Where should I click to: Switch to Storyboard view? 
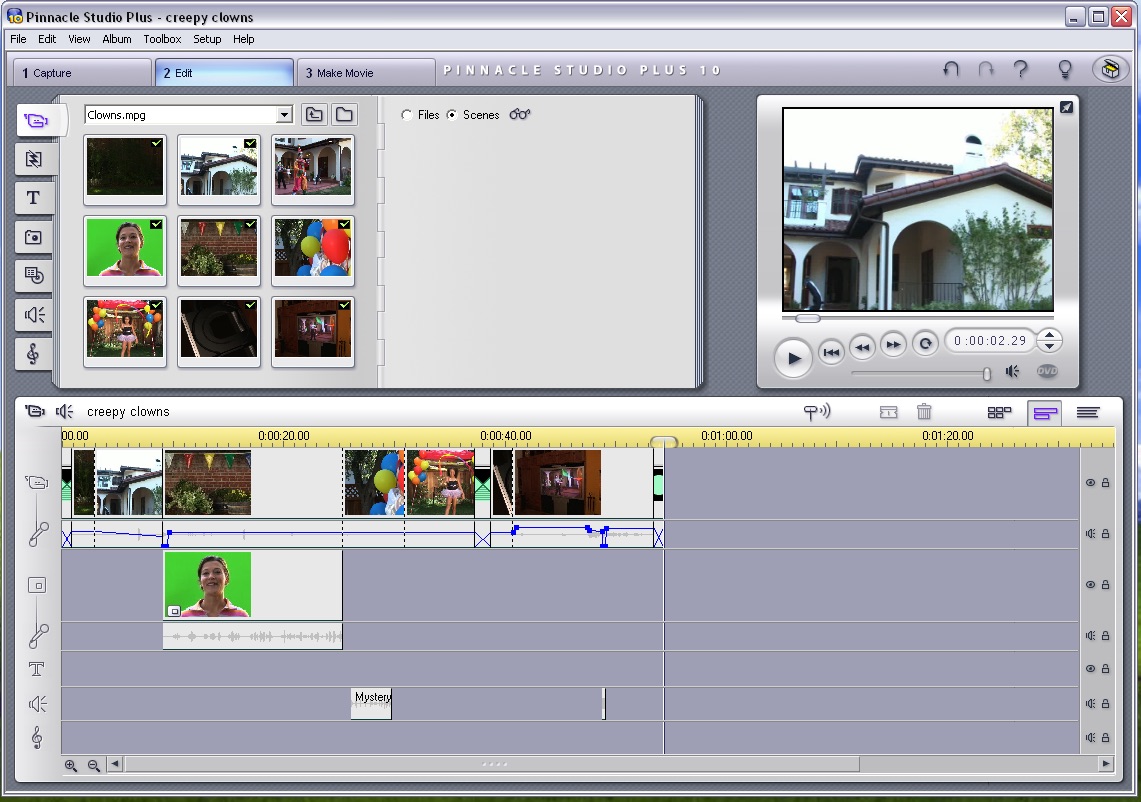[x=999, y=413]
